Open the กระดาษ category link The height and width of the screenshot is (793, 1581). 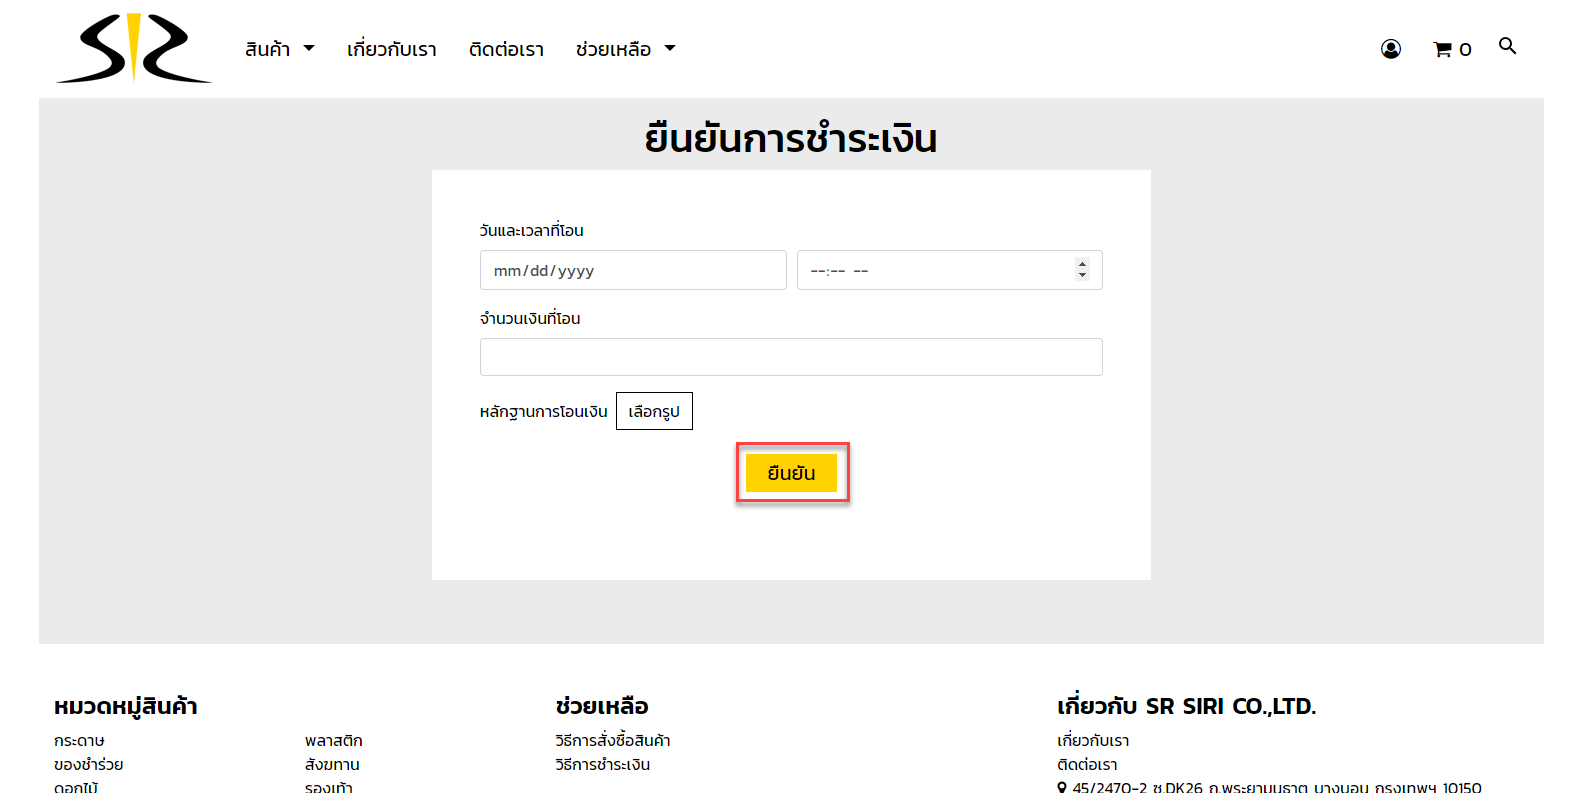[79, 741]
